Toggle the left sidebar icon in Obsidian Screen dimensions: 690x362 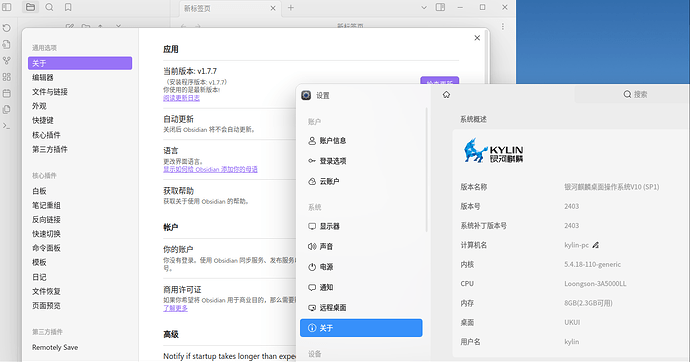tap(7, 7)
